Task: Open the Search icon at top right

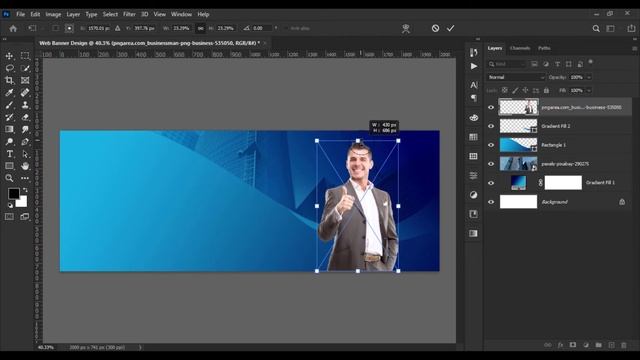Action: coord(596,28)
